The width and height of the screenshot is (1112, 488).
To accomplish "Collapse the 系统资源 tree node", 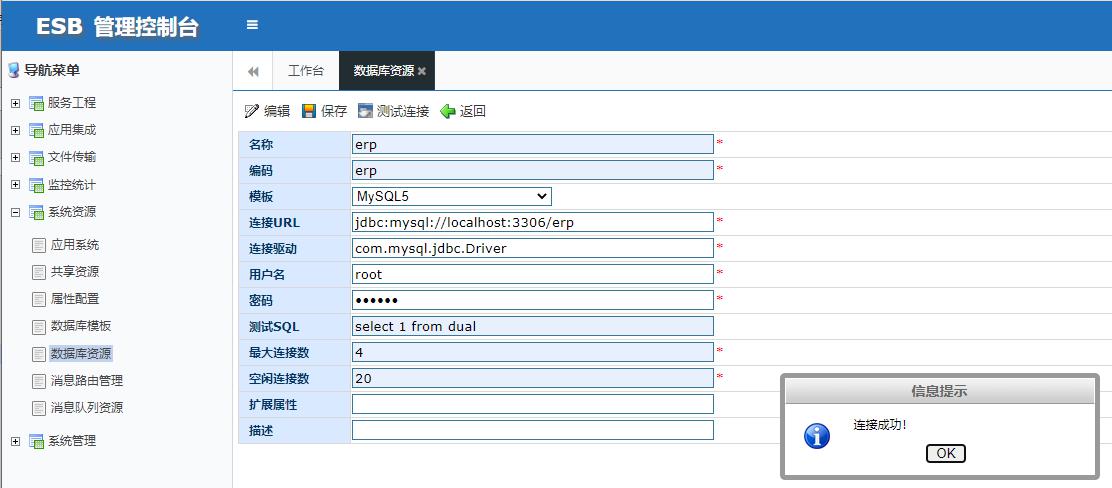I will (16, 213).
